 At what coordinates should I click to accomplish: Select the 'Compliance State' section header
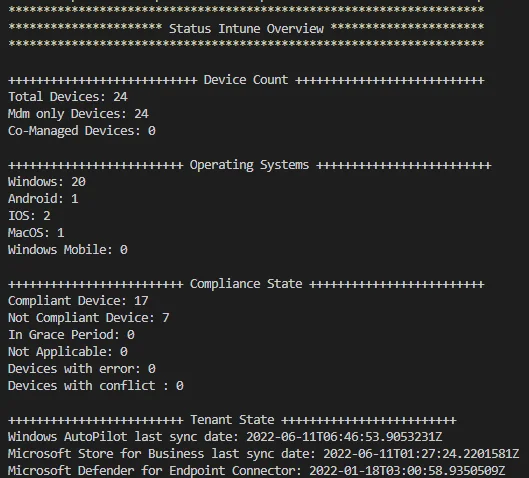tap(246, 284)
